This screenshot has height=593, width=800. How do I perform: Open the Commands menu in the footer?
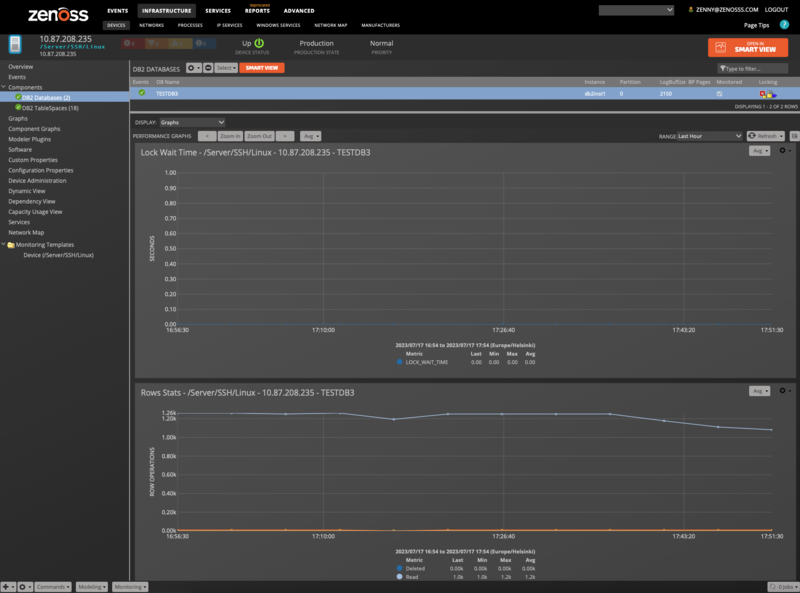pos(53,587)
